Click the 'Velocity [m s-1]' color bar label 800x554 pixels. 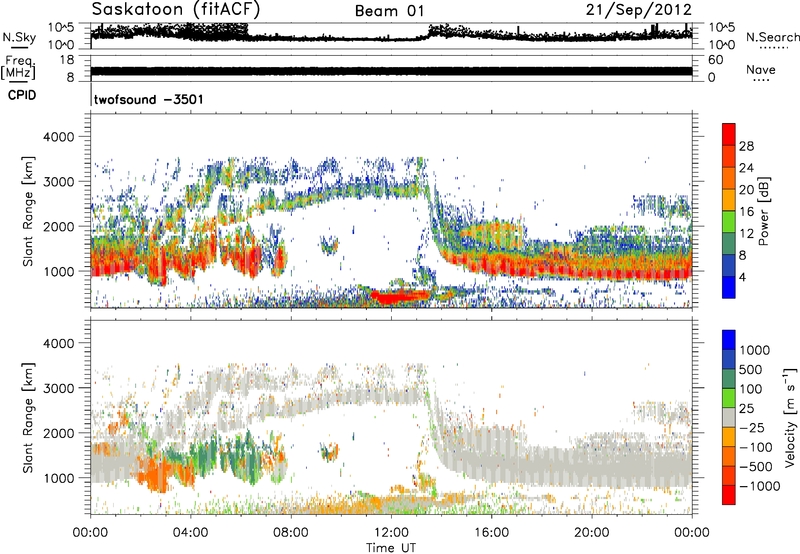[x=790, y=417]
